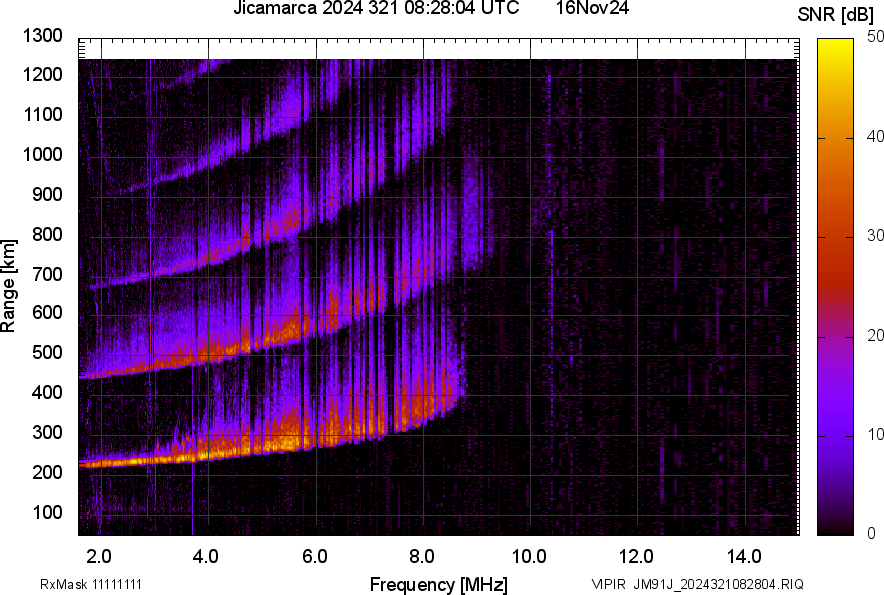Click the frequency tick label 14.0
The image size is (884, 595).
(744, 557)
